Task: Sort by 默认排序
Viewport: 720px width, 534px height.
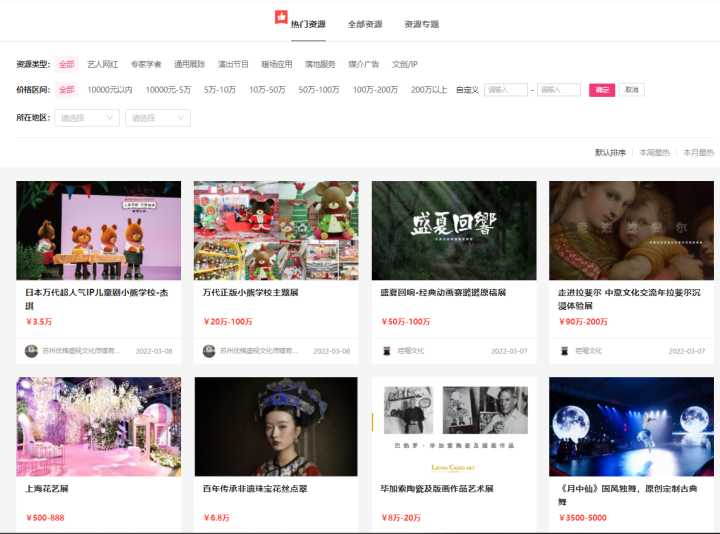Action: coord(610,152)
